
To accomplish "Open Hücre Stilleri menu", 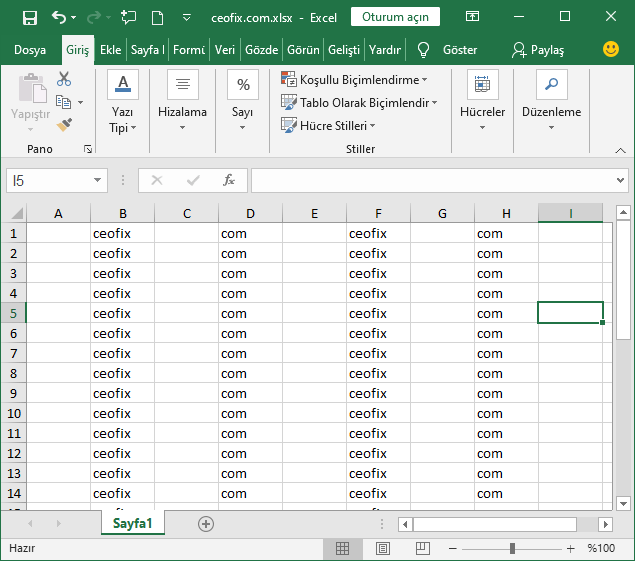I will 328,126.
